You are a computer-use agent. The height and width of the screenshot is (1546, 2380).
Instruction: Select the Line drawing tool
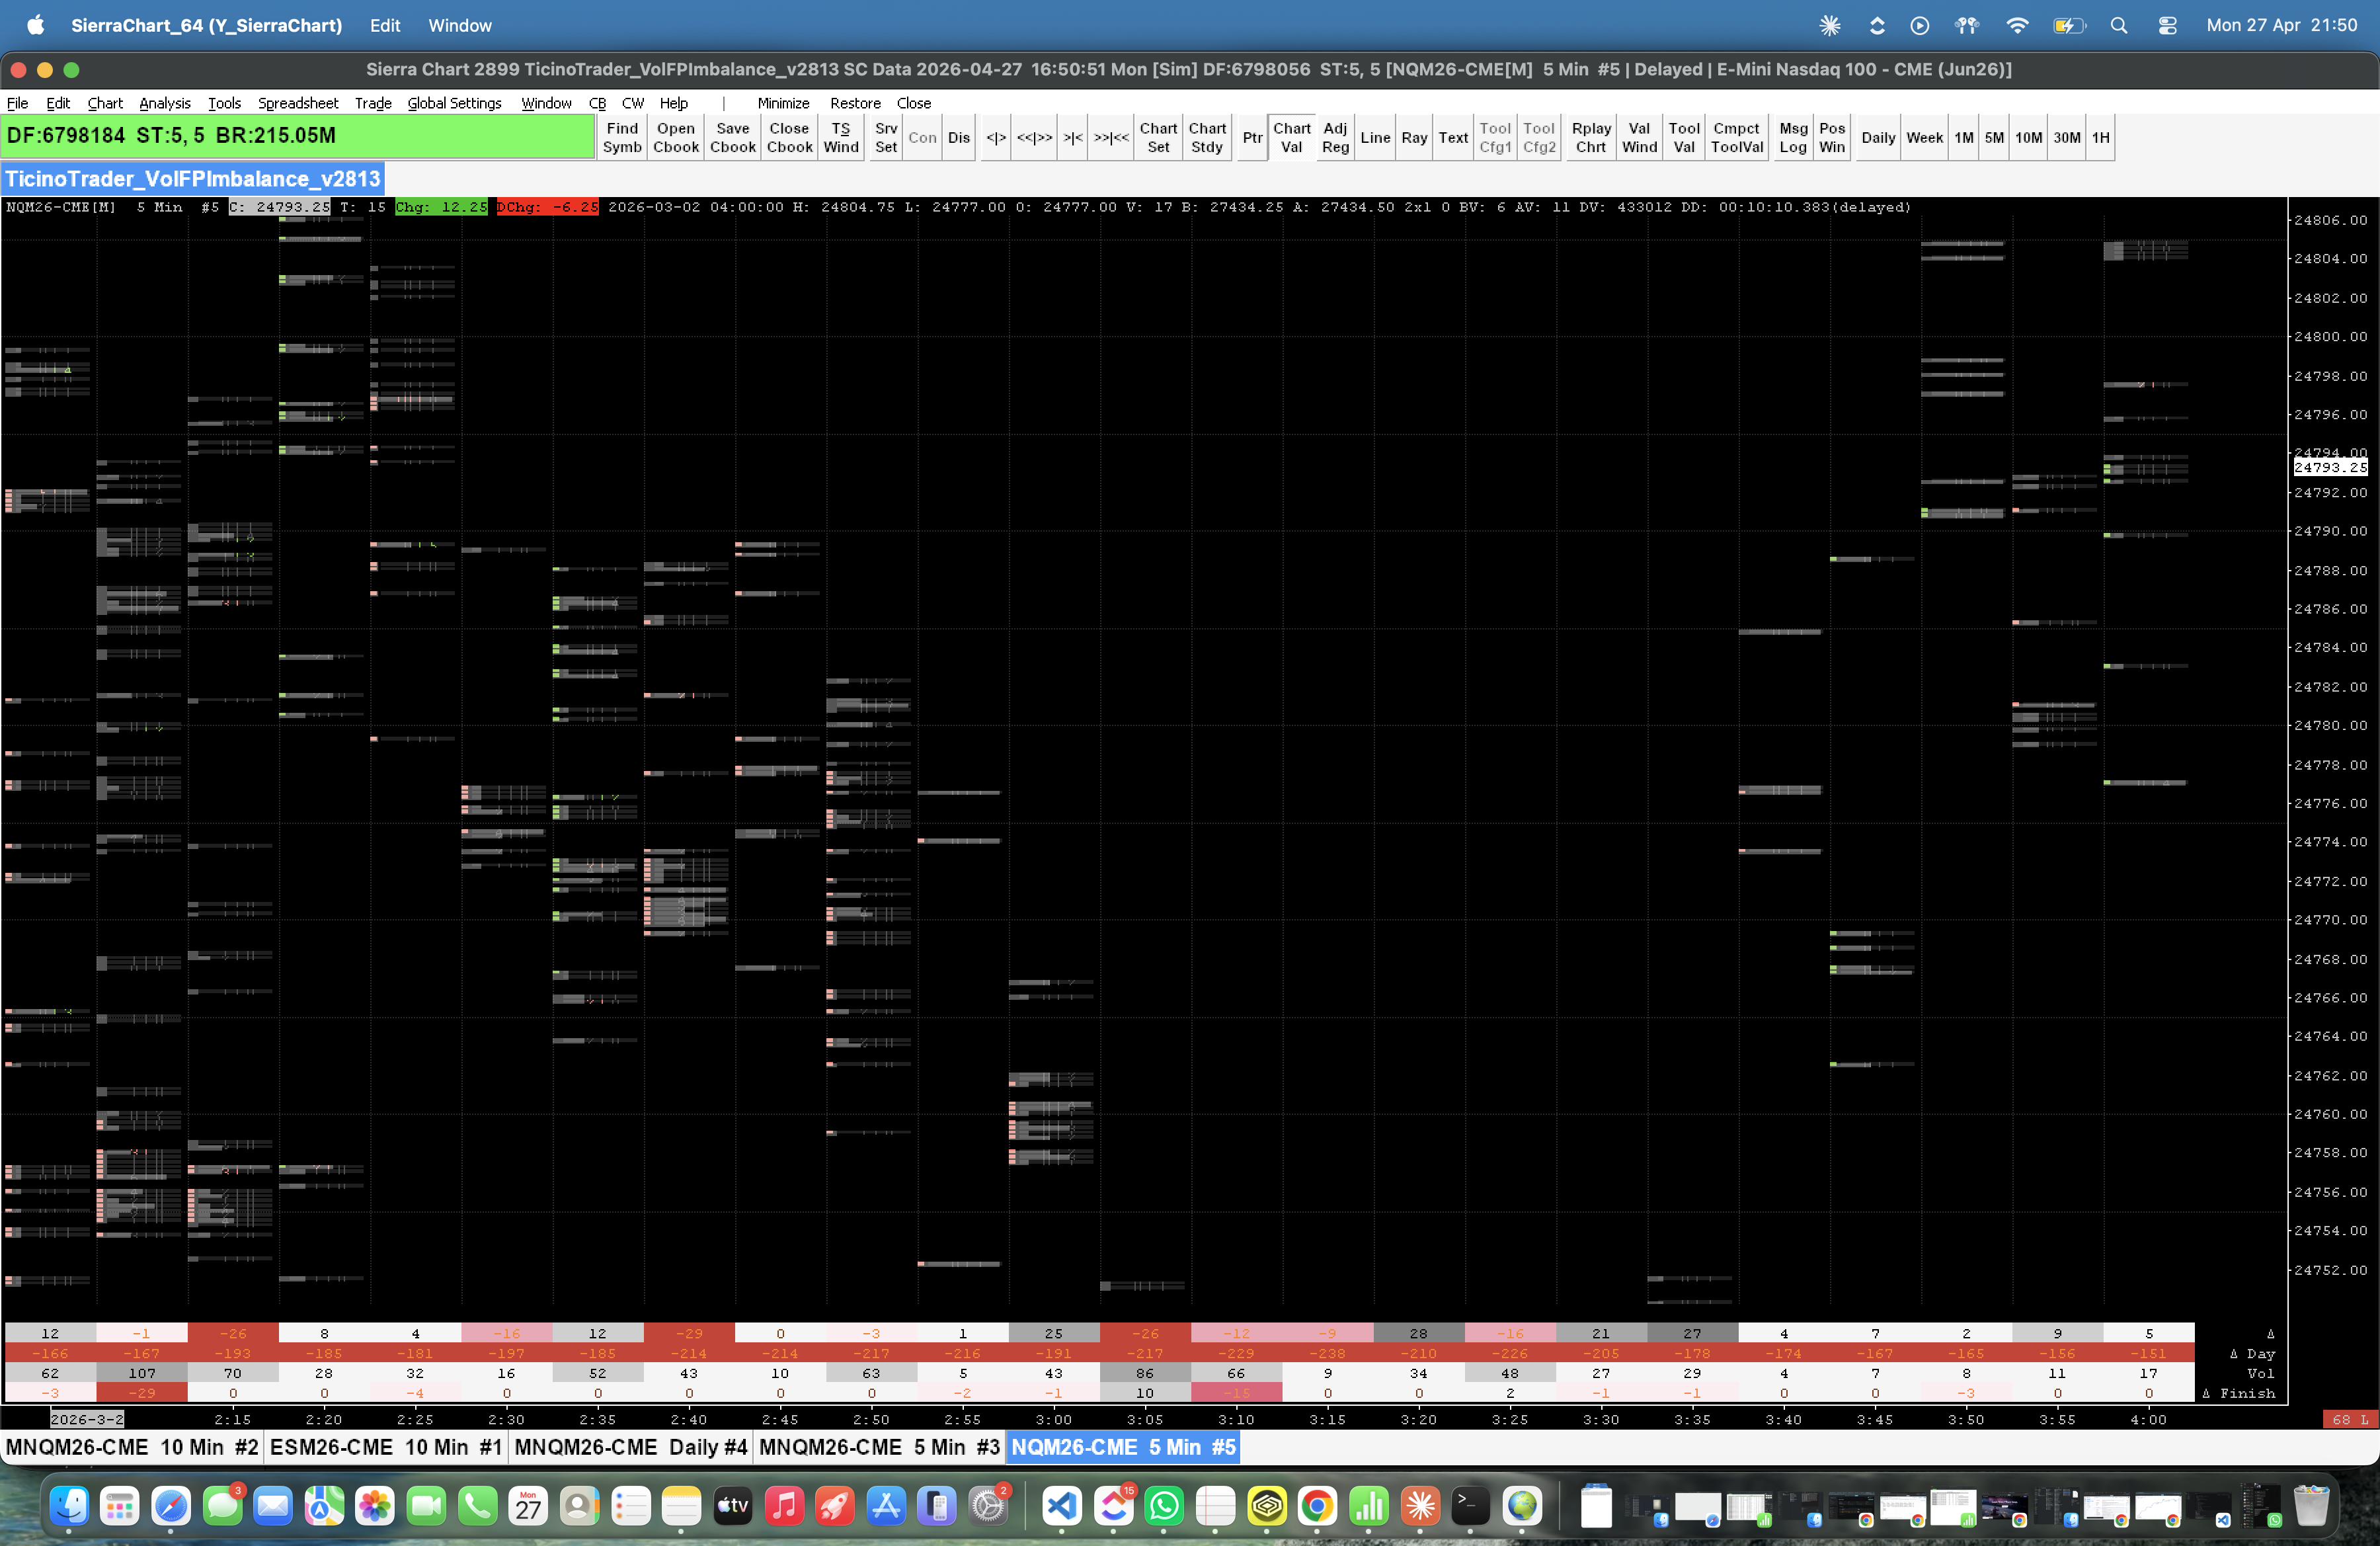[1374, 137]
